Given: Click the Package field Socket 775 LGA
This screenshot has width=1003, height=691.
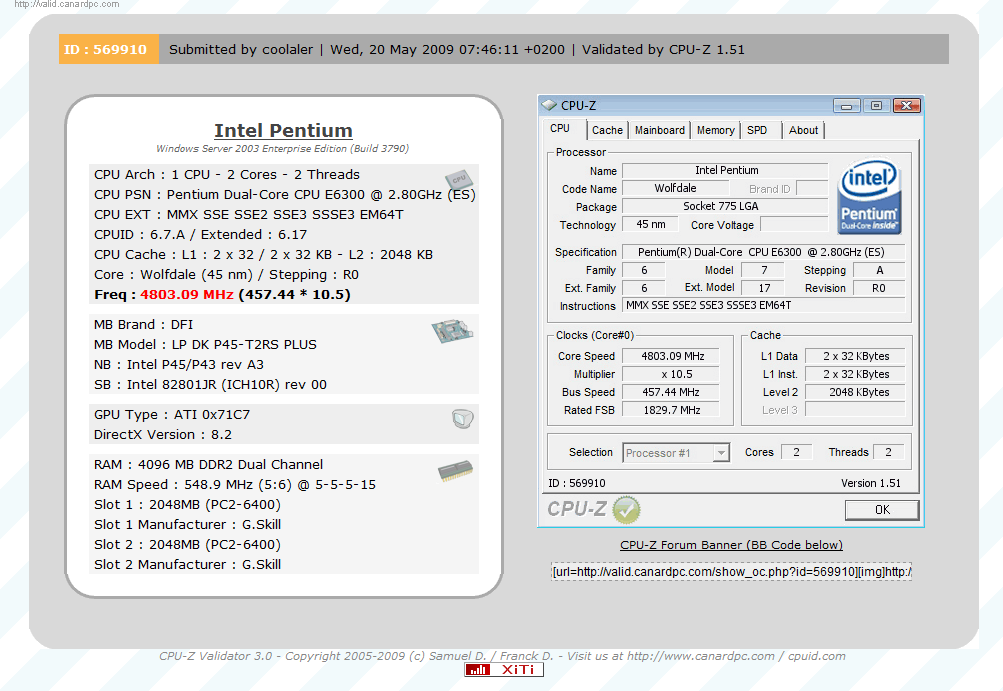Looking at the screenshot, I should 725,206.
